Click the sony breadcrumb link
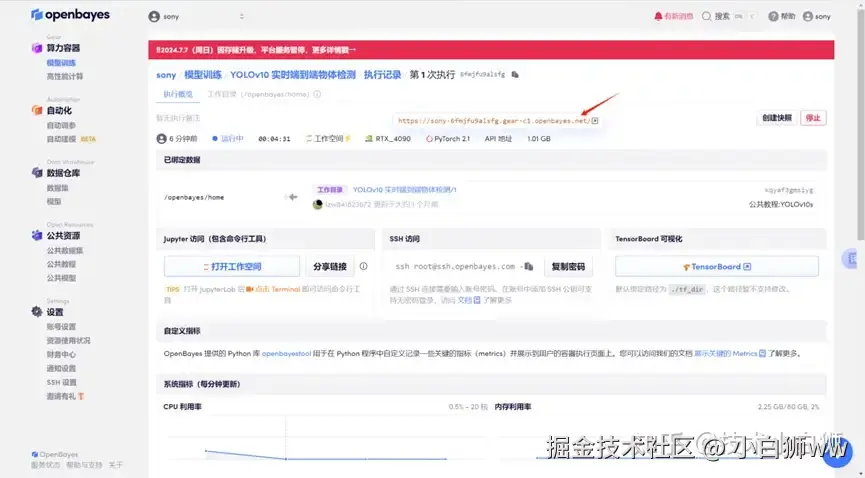865x478 pixels. 166,75
